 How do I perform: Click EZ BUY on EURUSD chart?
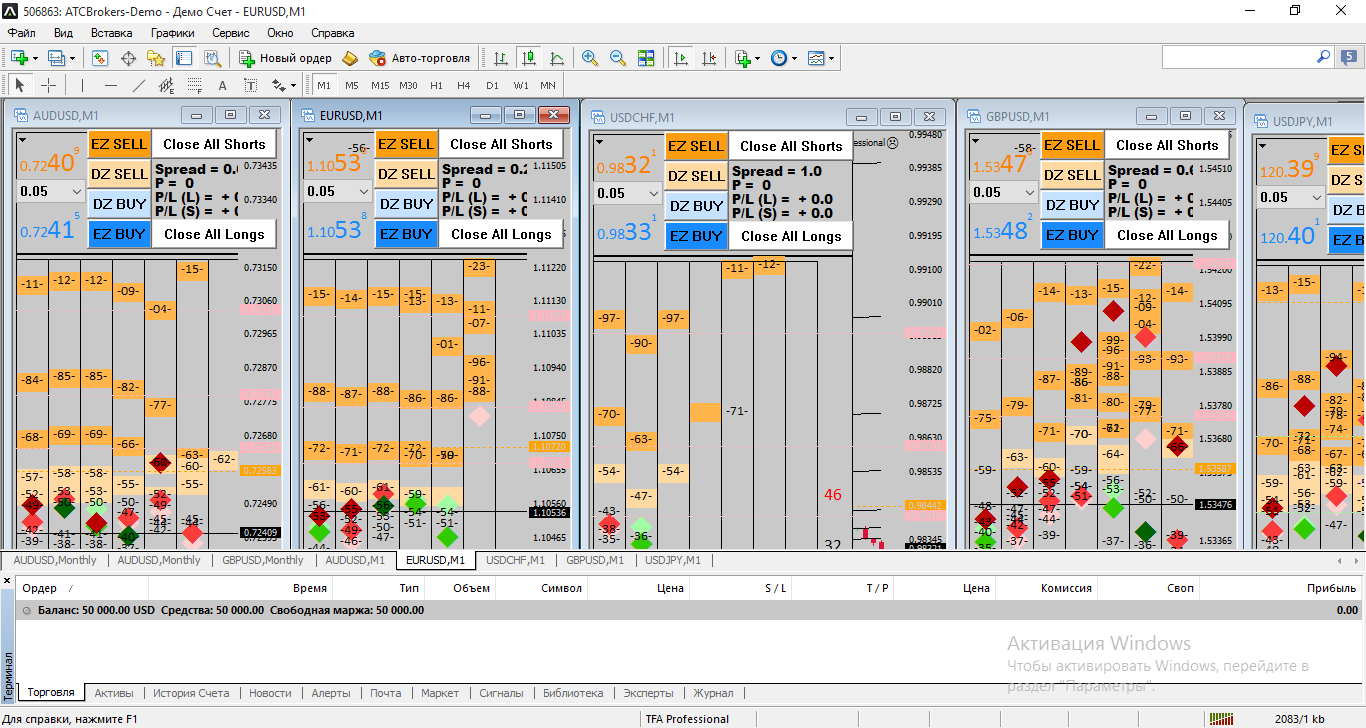click(x=405, y=234)
